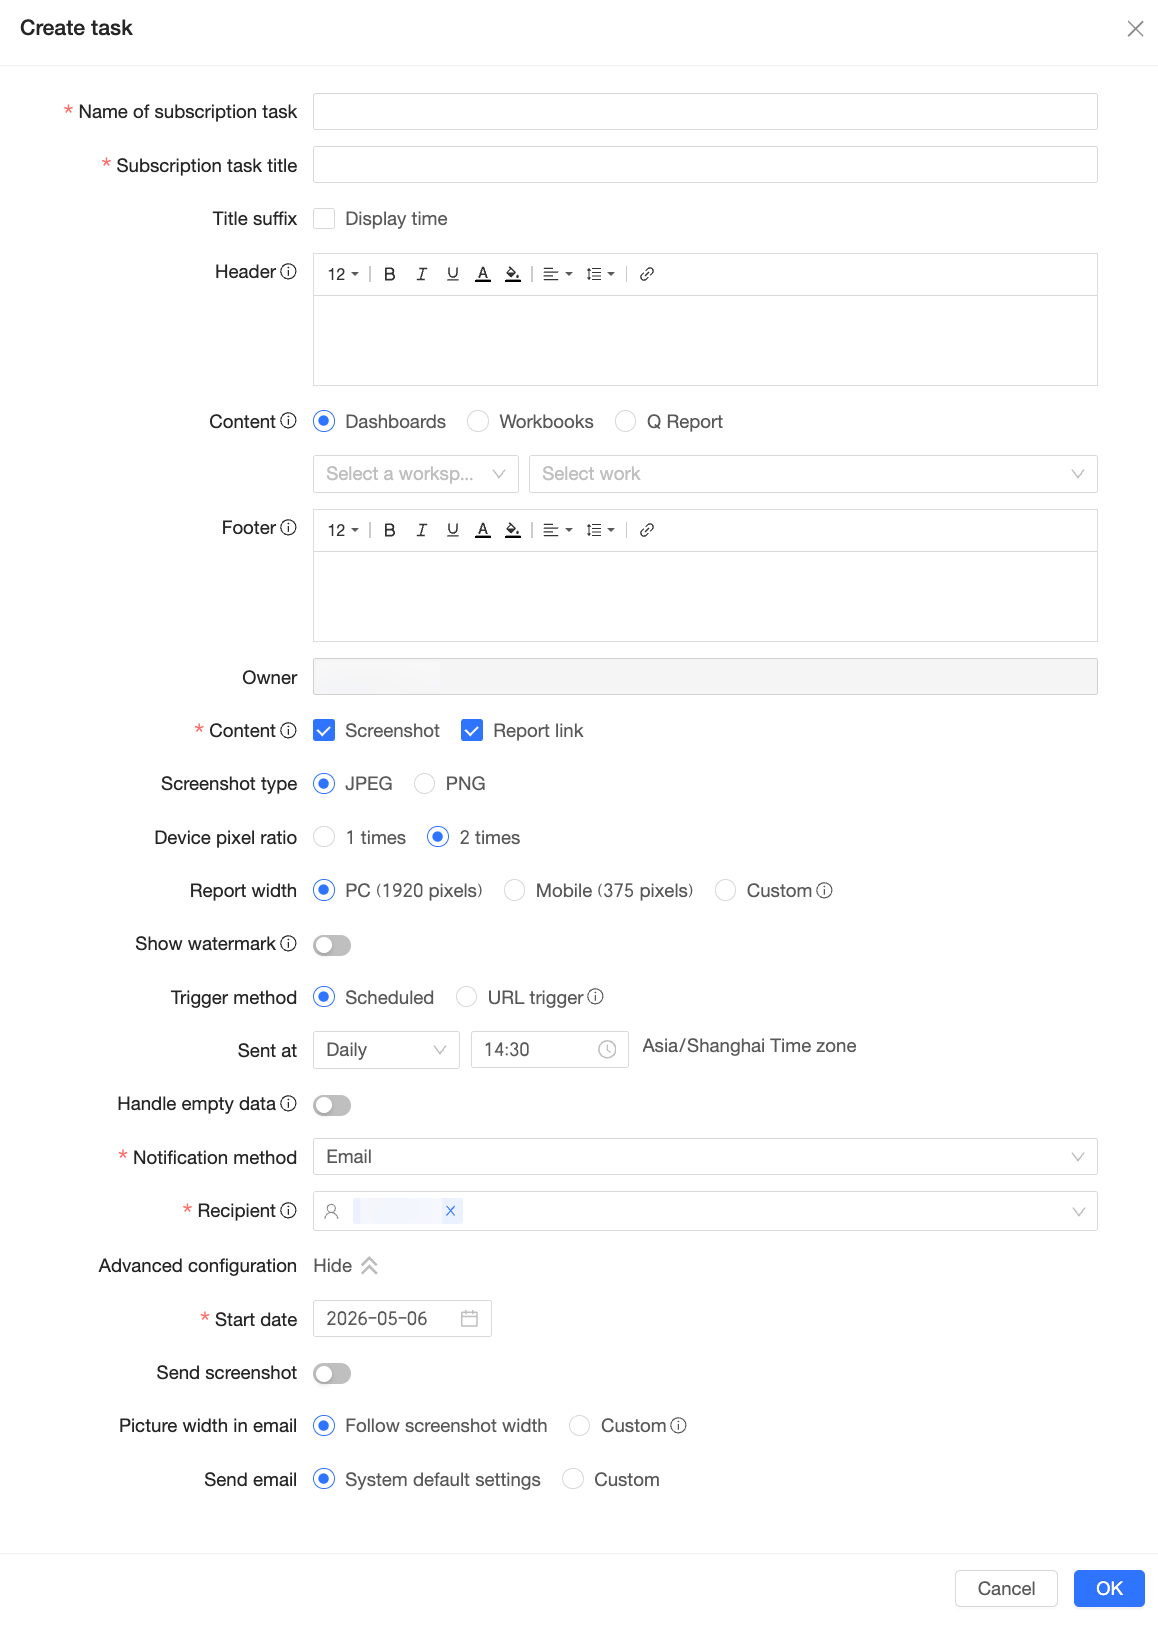The width and height of the screenshot is (1158, 1626).
Task: Click the 14:30 time field
Action: (549, 1050)
